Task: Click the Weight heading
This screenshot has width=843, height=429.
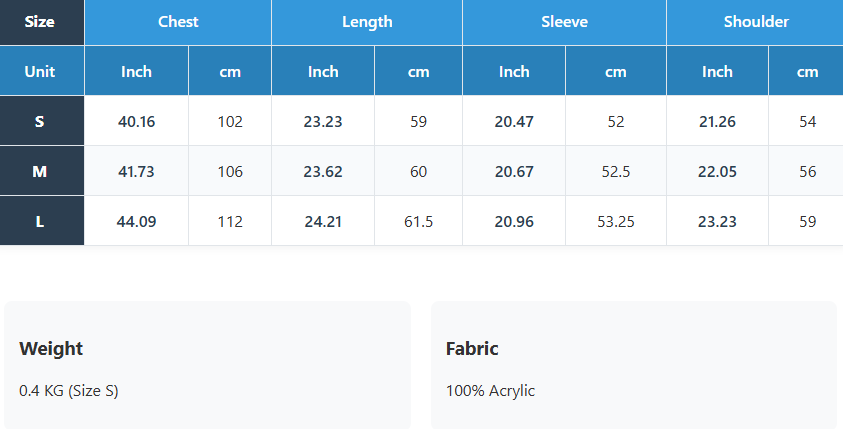Action: click(x=51, y=349)
